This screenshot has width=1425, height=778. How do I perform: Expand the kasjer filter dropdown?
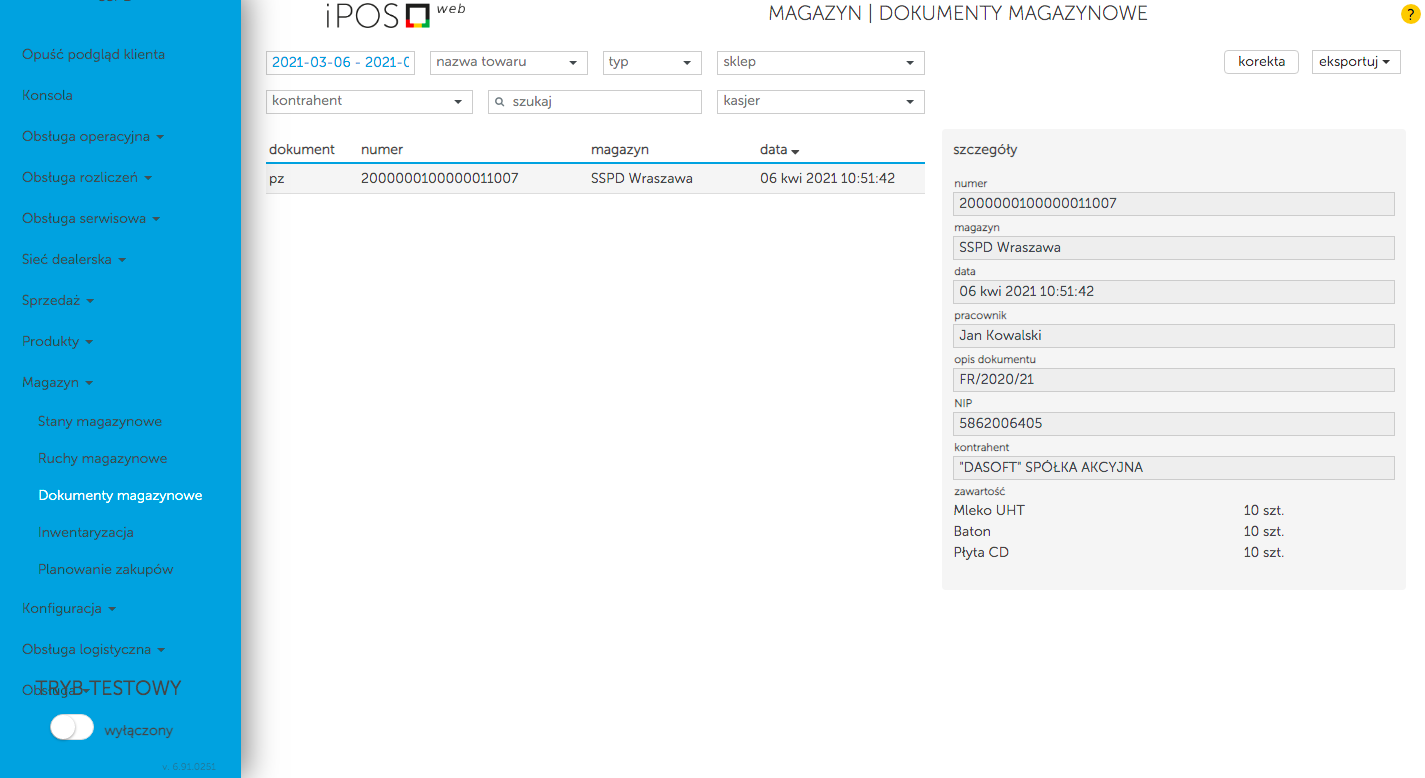click(820, 101)
